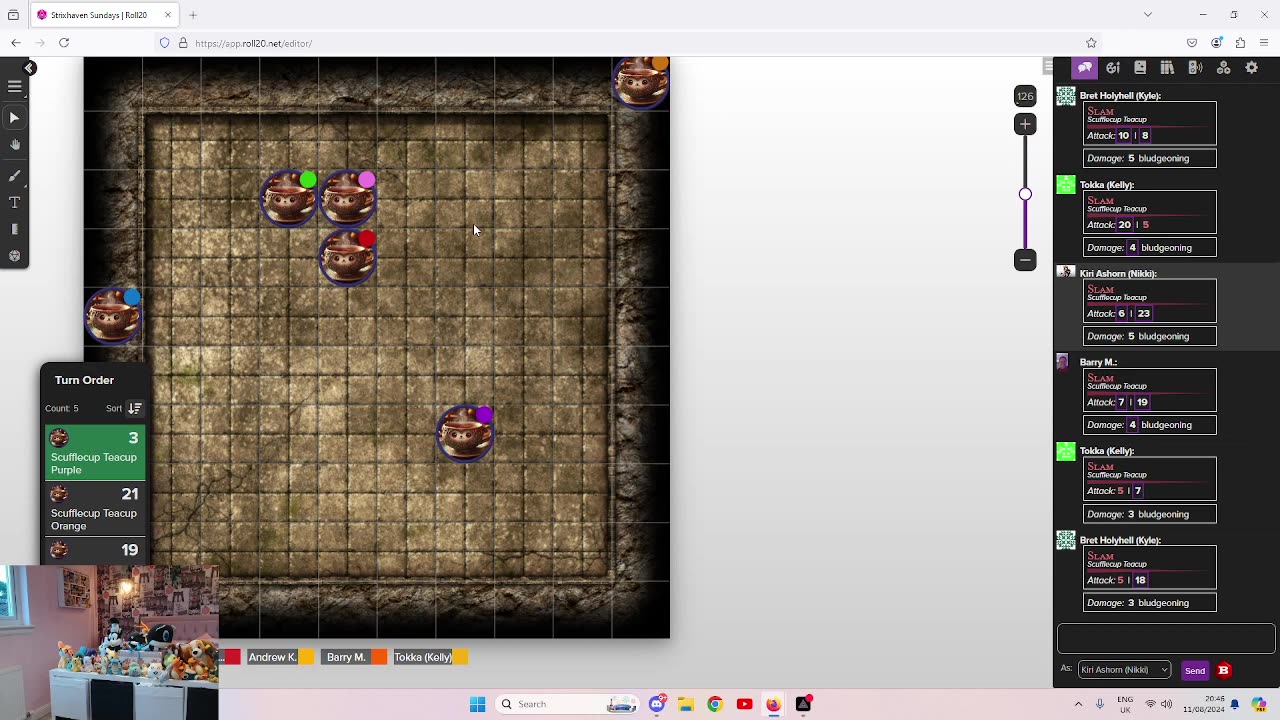The width and height of the screenshot is (1280, 720).
Task: Select the Text tool
Action: coord(15,202)
